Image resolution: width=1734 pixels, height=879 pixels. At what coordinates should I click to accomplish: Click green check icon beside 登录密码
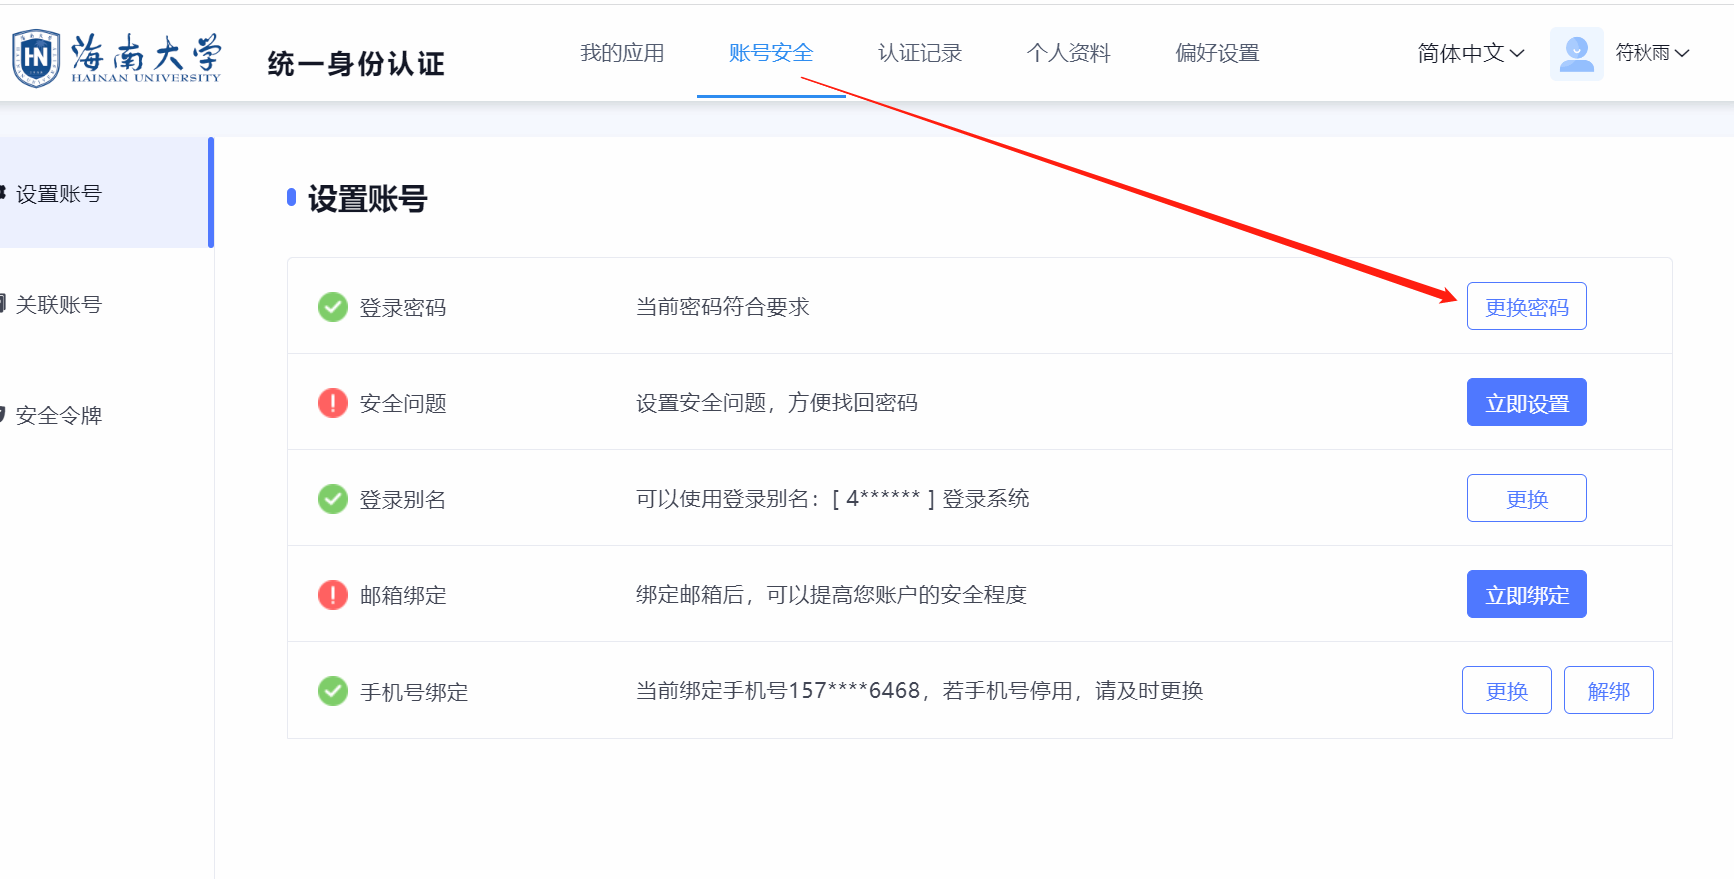(x=333, y=307)
